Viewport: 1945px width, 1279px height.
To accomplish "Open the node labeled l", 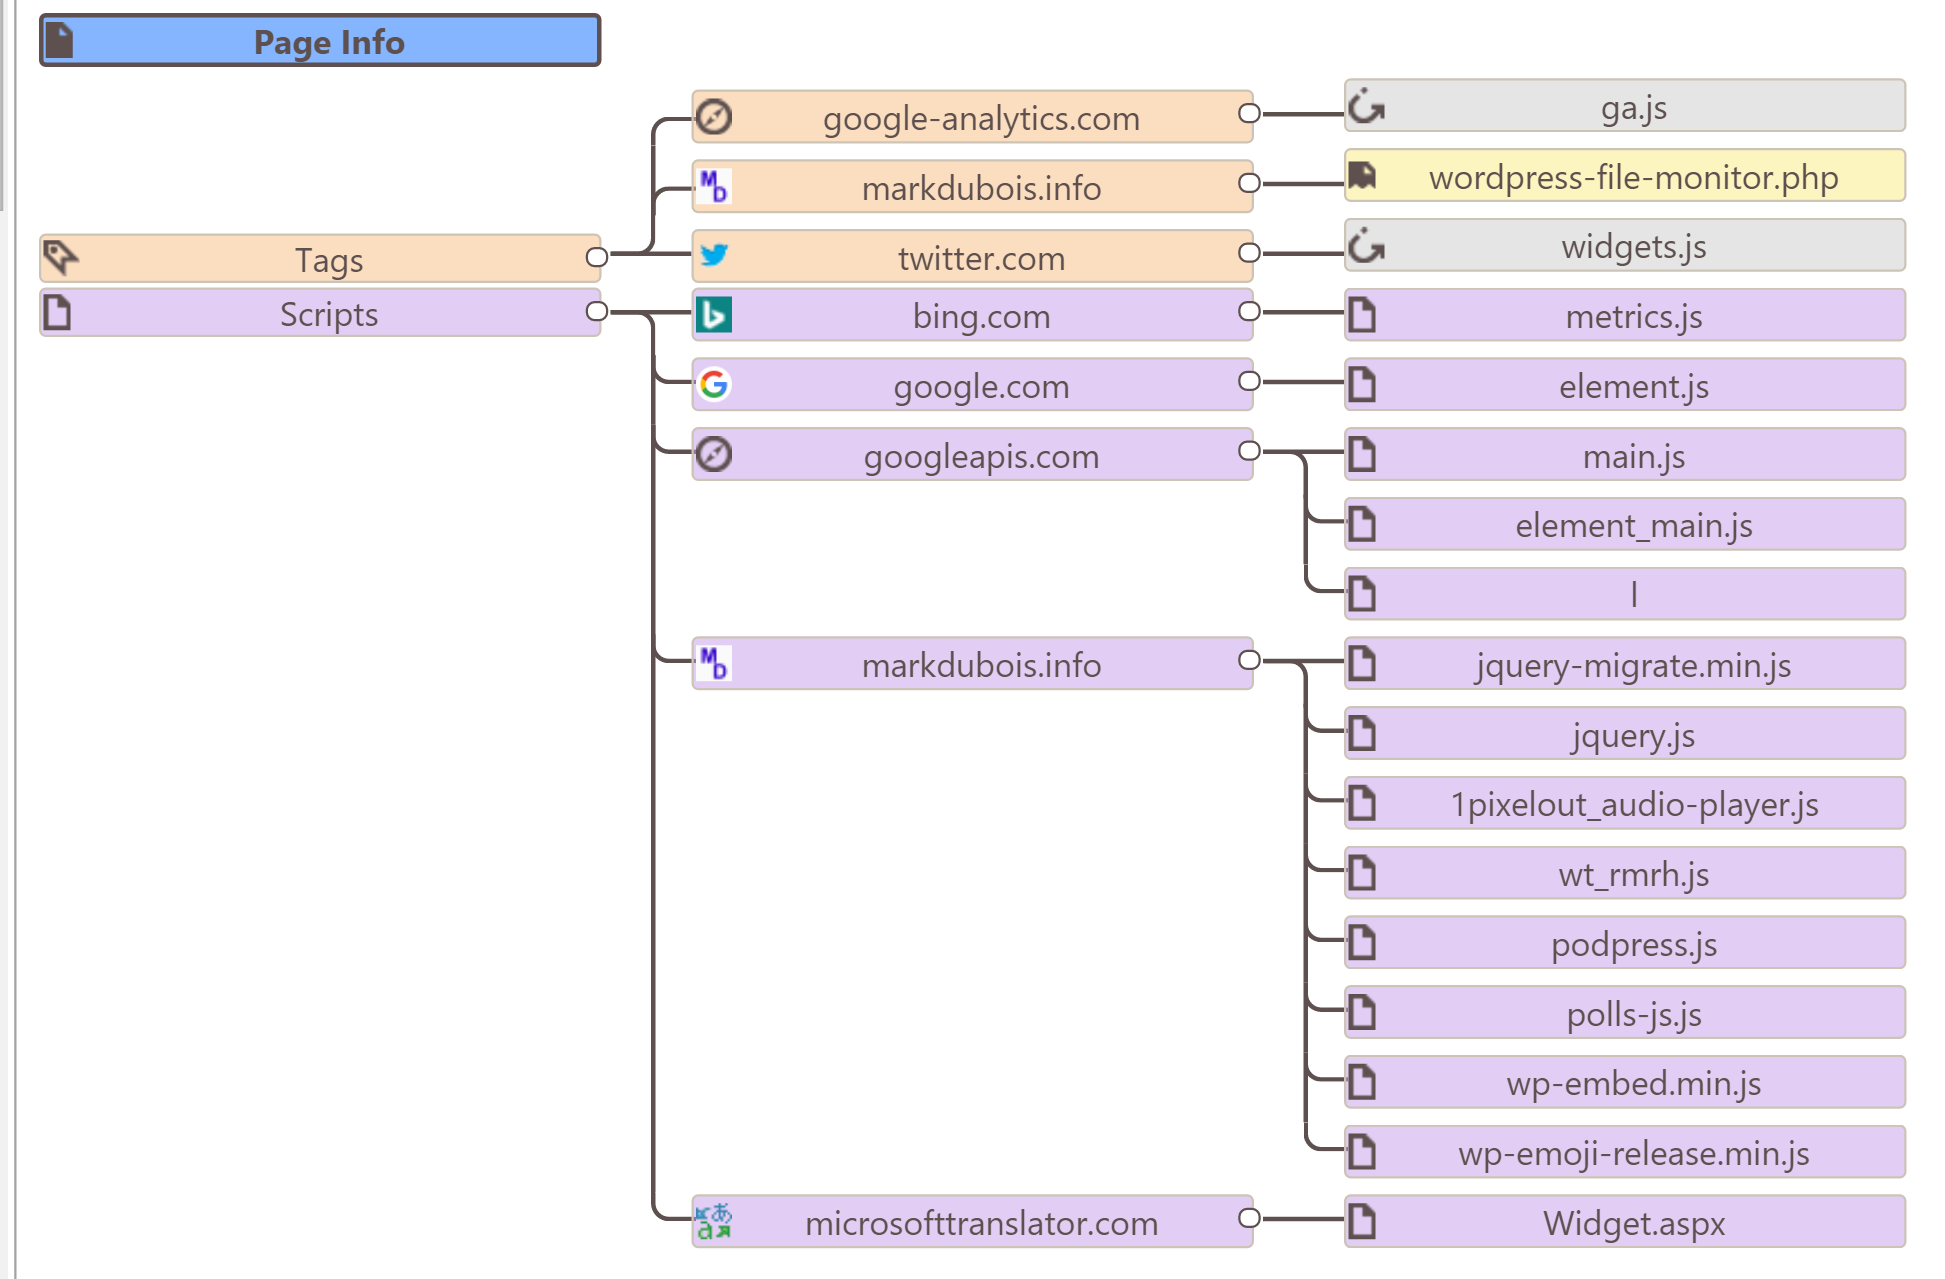I will pyautogui.click(x=1625, y=594).
